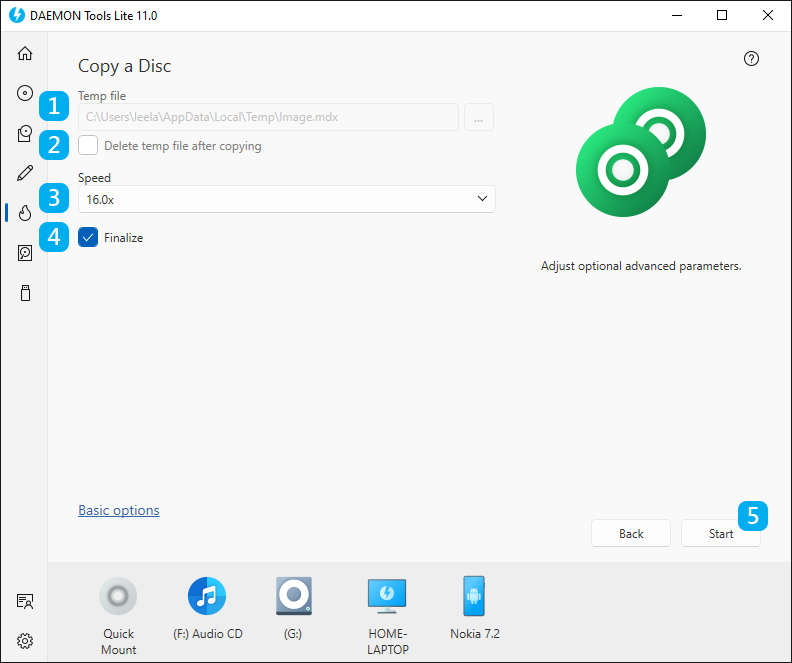Click the Basic options link
This screenshot has height=663, width=792.
[119, 510]
